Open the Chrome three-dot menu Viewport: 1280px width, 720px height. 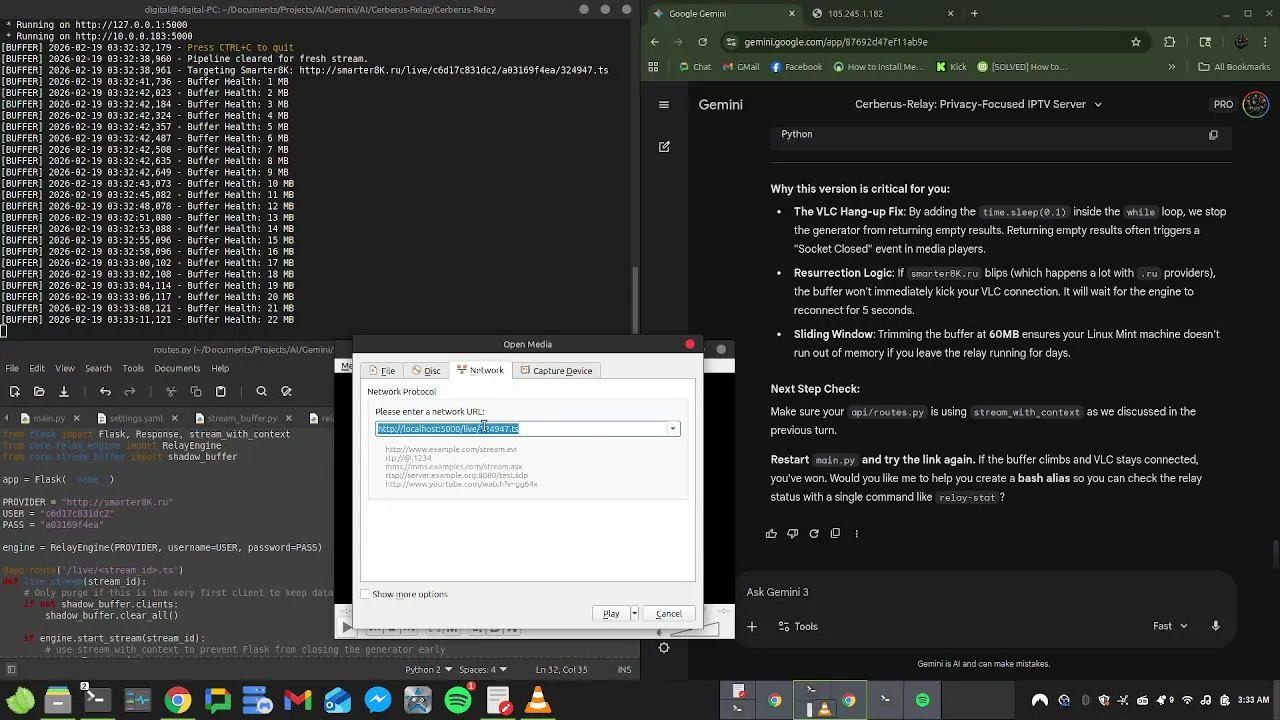tap(1267, 42)
